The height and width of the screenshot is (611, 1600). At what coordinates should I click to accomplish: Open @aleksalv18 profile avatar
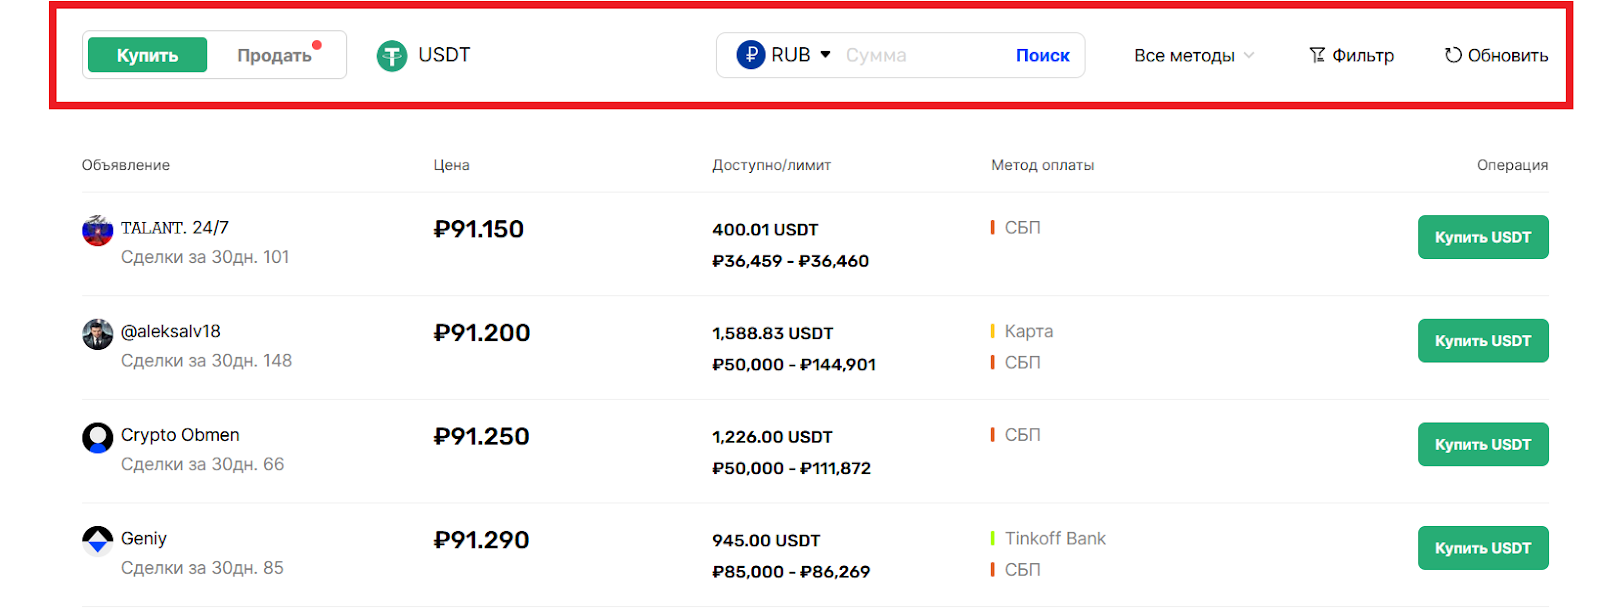(x=97, y=334)
